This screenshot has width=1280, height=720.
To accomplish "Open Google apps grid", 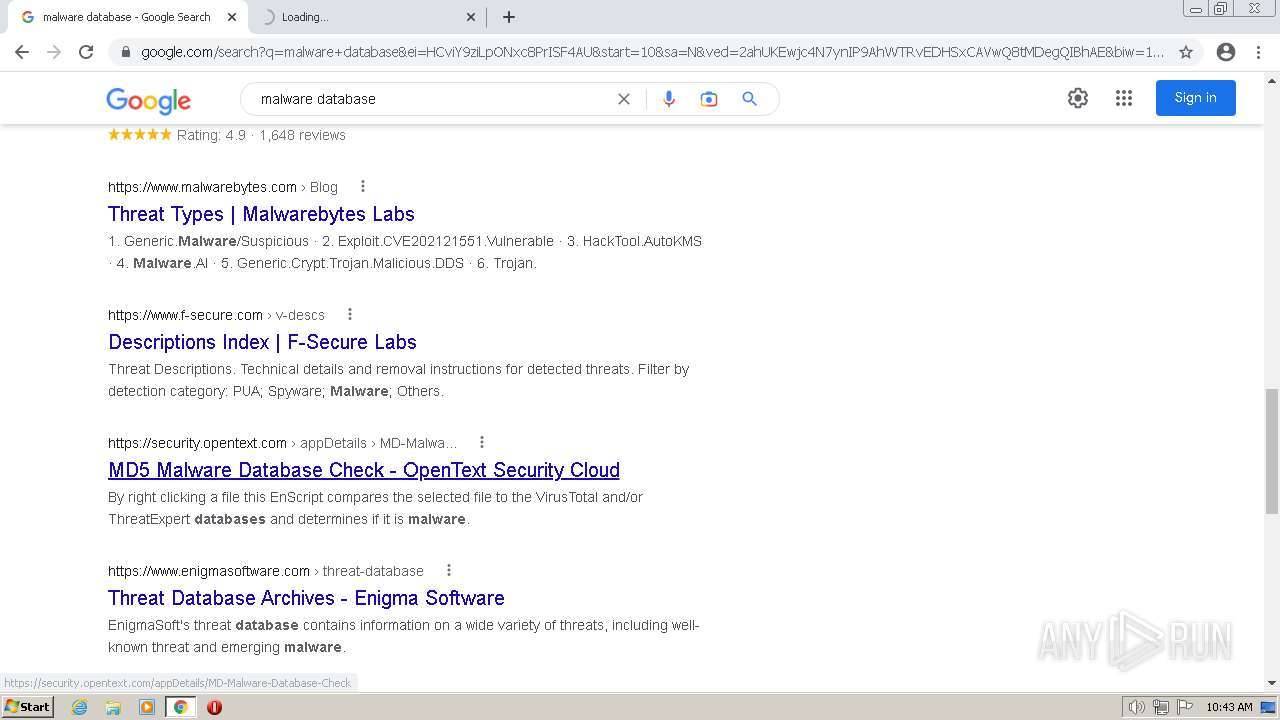I will pos(1124,98).
